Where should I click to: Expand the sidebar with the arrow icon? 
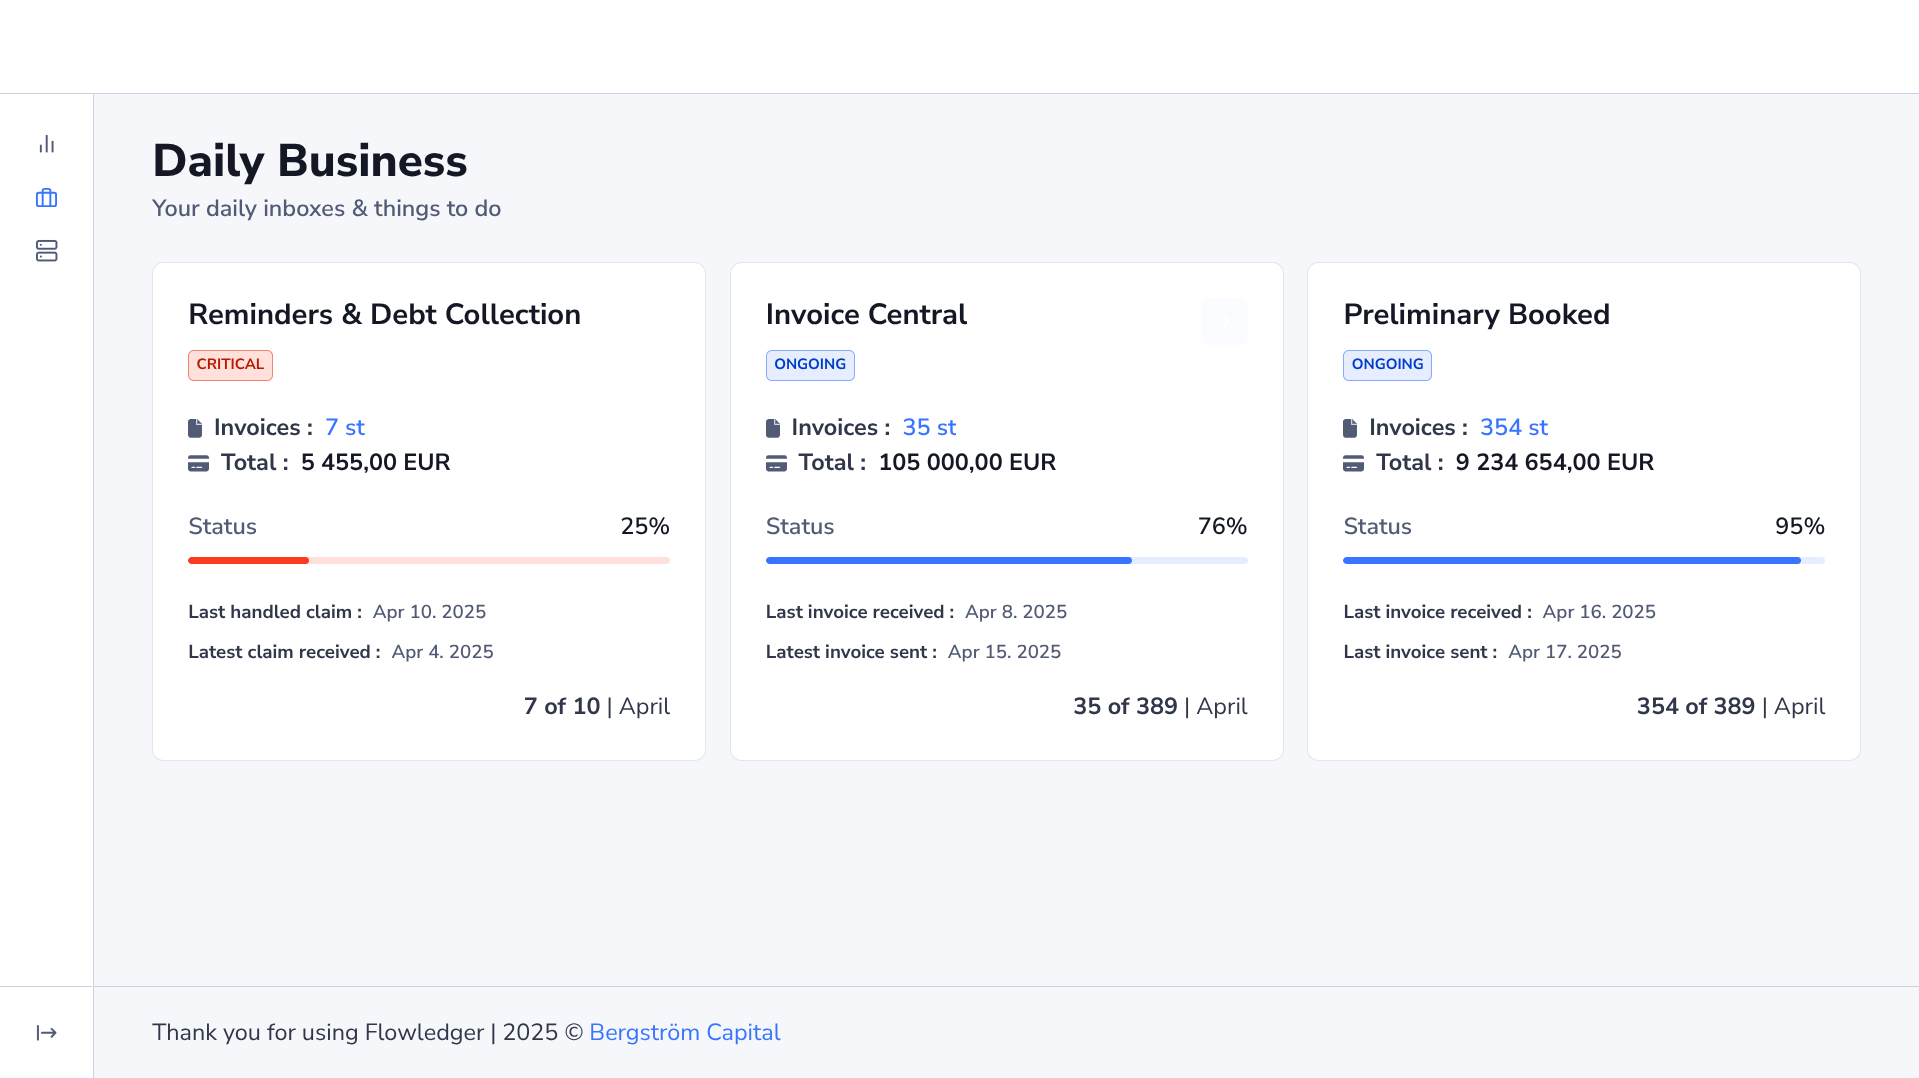pos(46,1033)
